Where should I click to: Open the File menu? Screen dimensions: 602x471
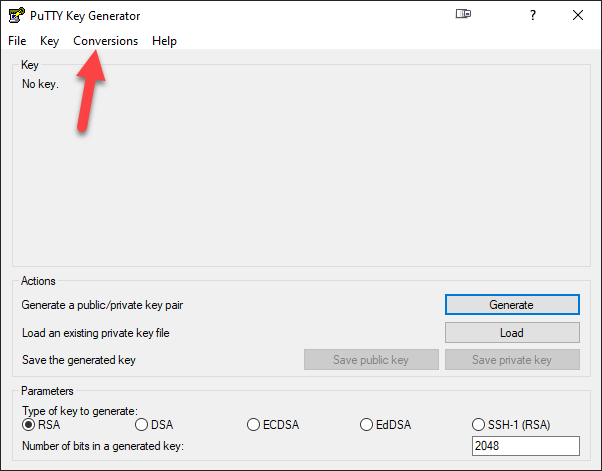tap(17, 41)
